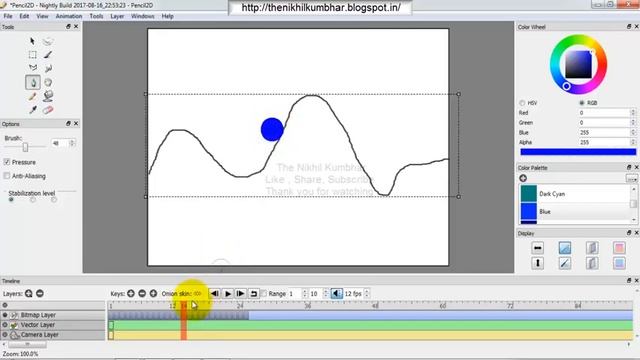Screen dimensions: 640x360
Task: Adjust the Brush size spinner arrows
Action: (x=72, y=143)
